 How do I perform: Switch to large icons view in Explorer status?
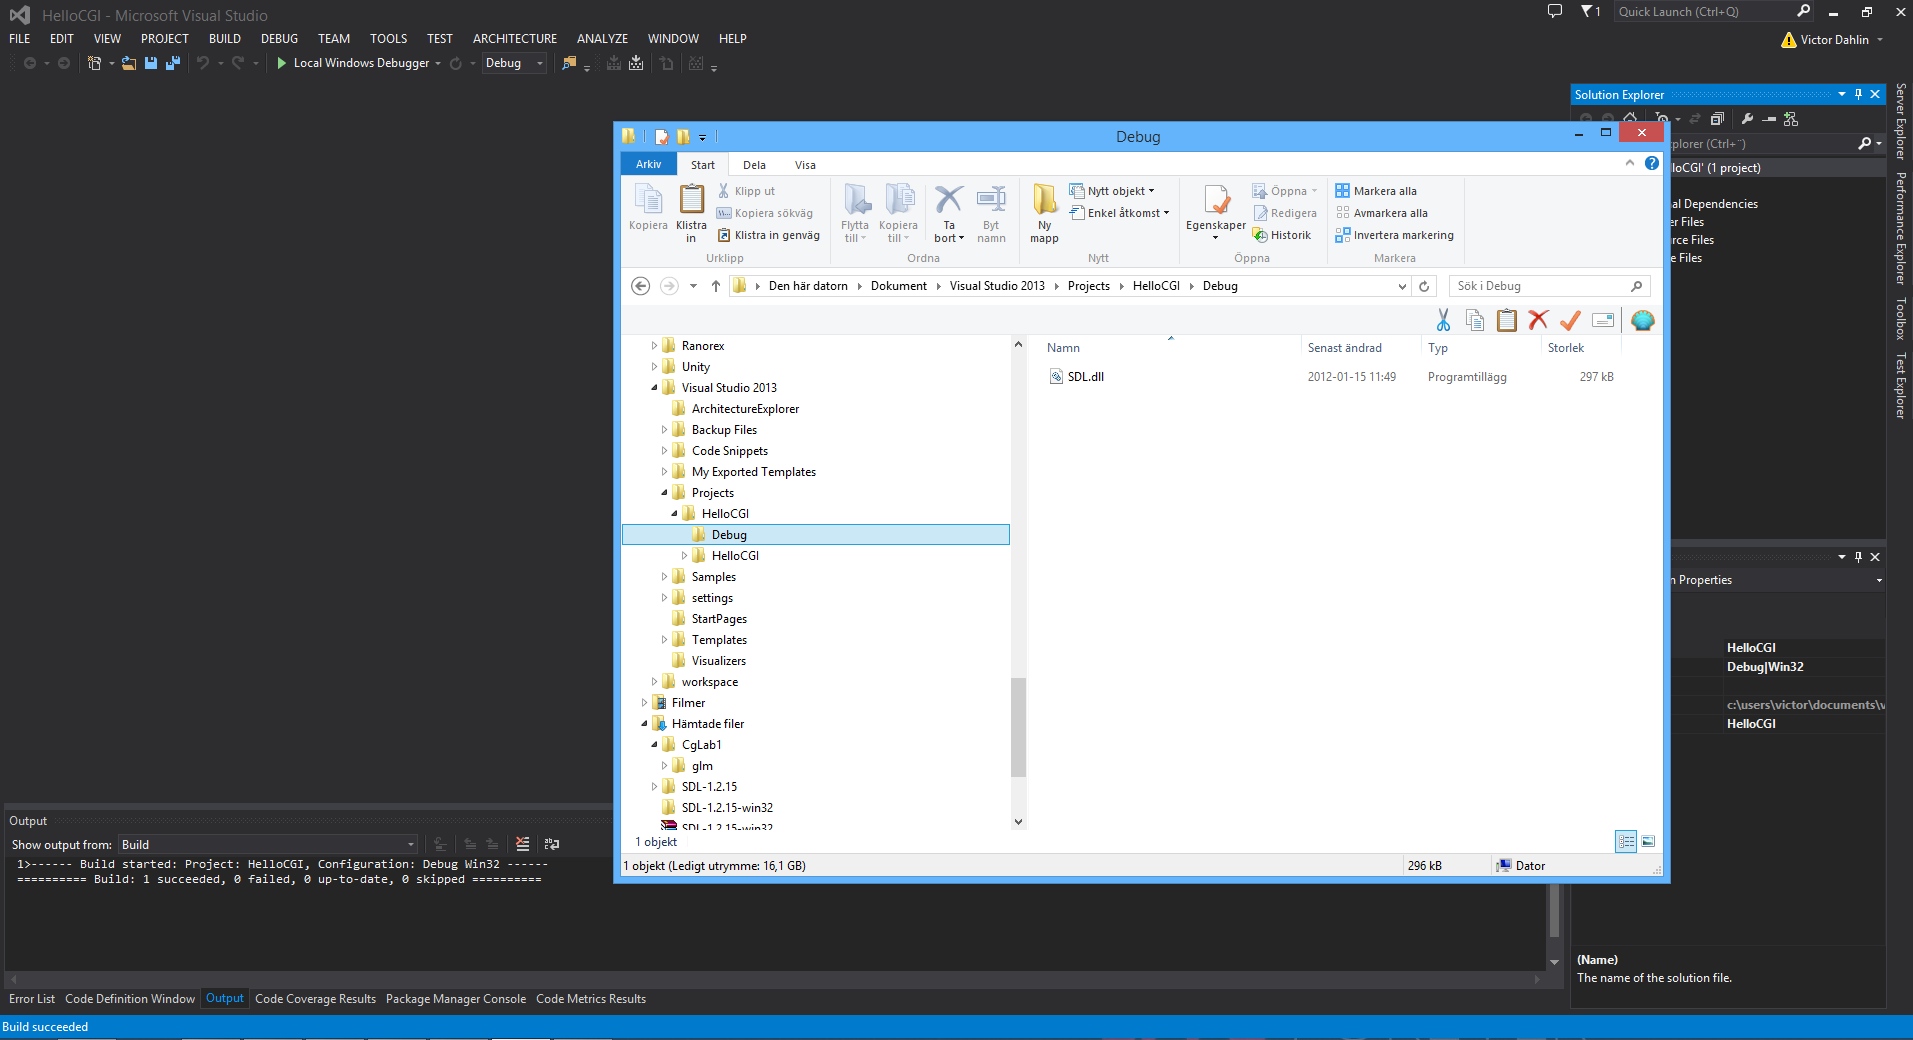[1648, 841]
